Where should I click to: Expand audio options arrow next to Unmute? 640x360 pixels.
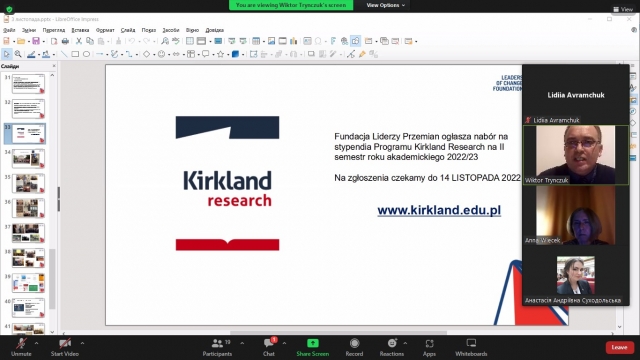[36, 343]
